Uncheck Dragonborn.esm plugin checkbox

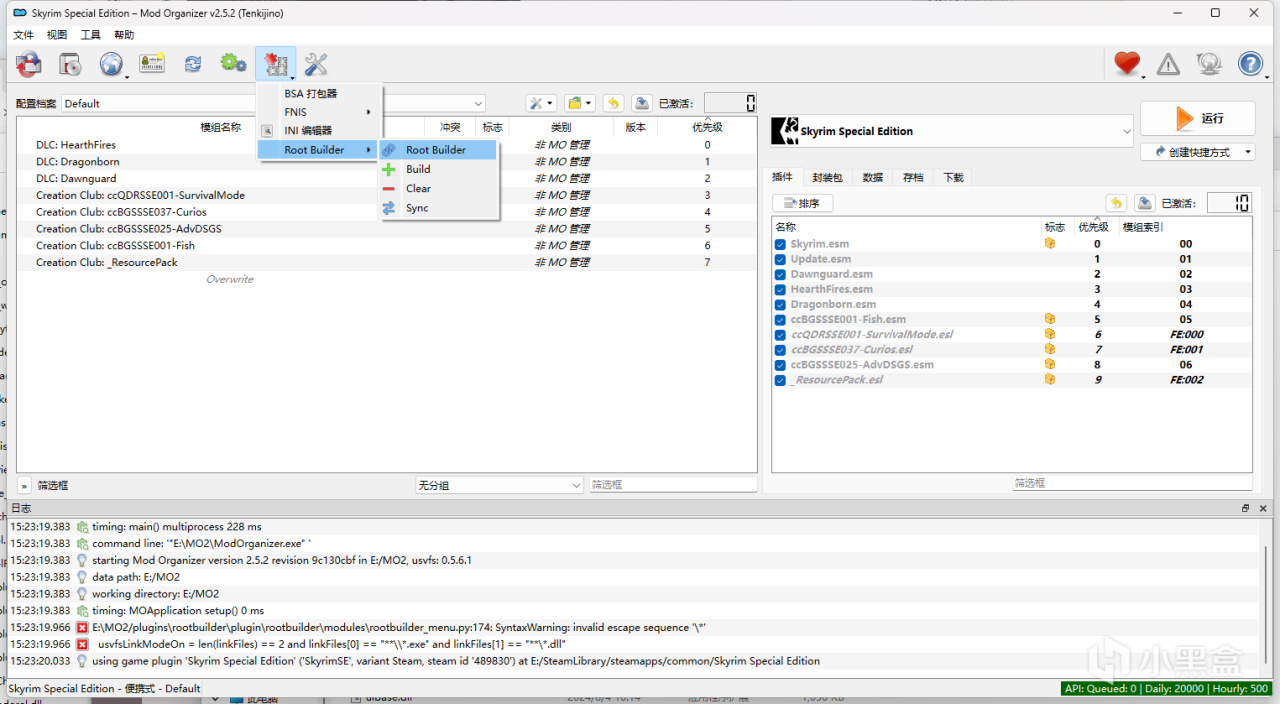tap(780, 304)
